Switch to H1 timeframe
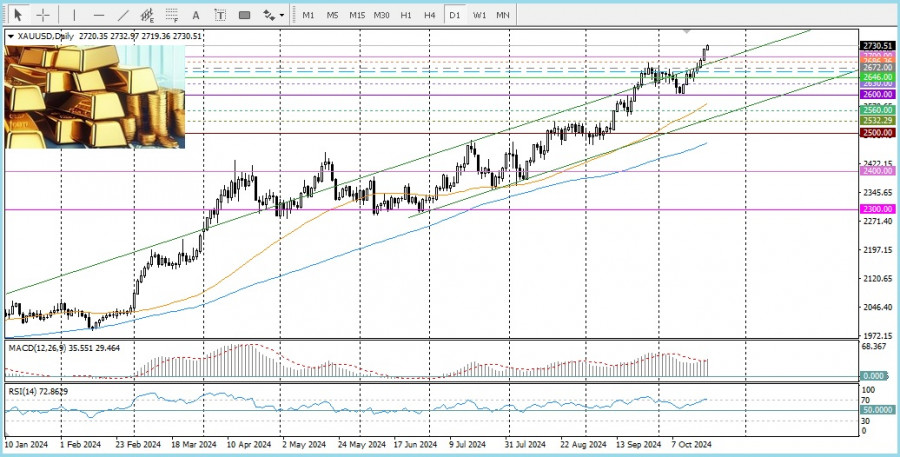 point(406,16)
